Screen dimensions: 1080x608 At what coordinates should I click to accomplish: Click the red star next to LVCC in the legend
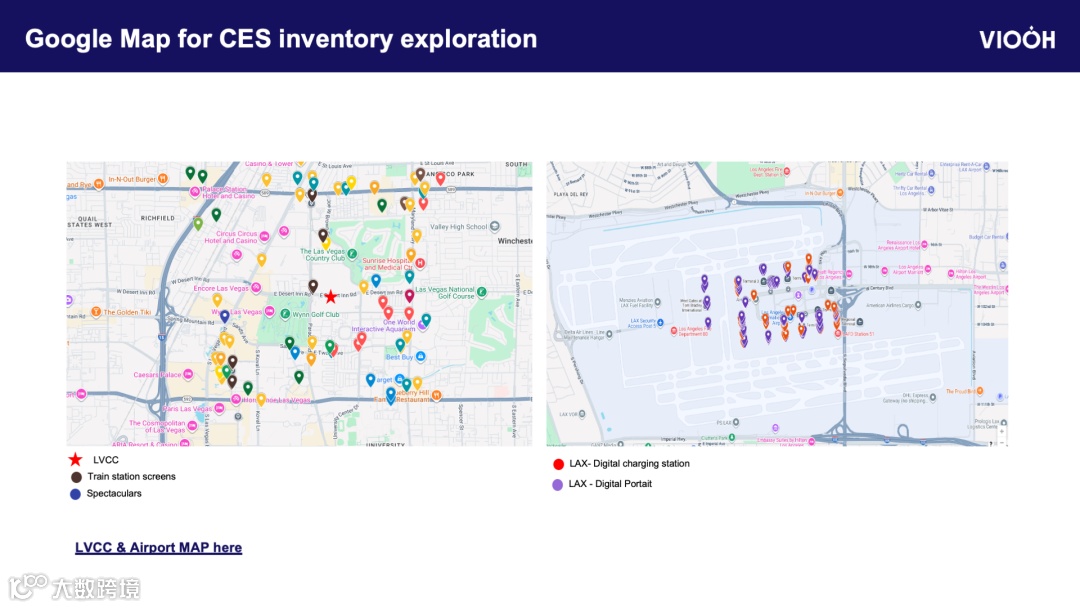point(76,459)
